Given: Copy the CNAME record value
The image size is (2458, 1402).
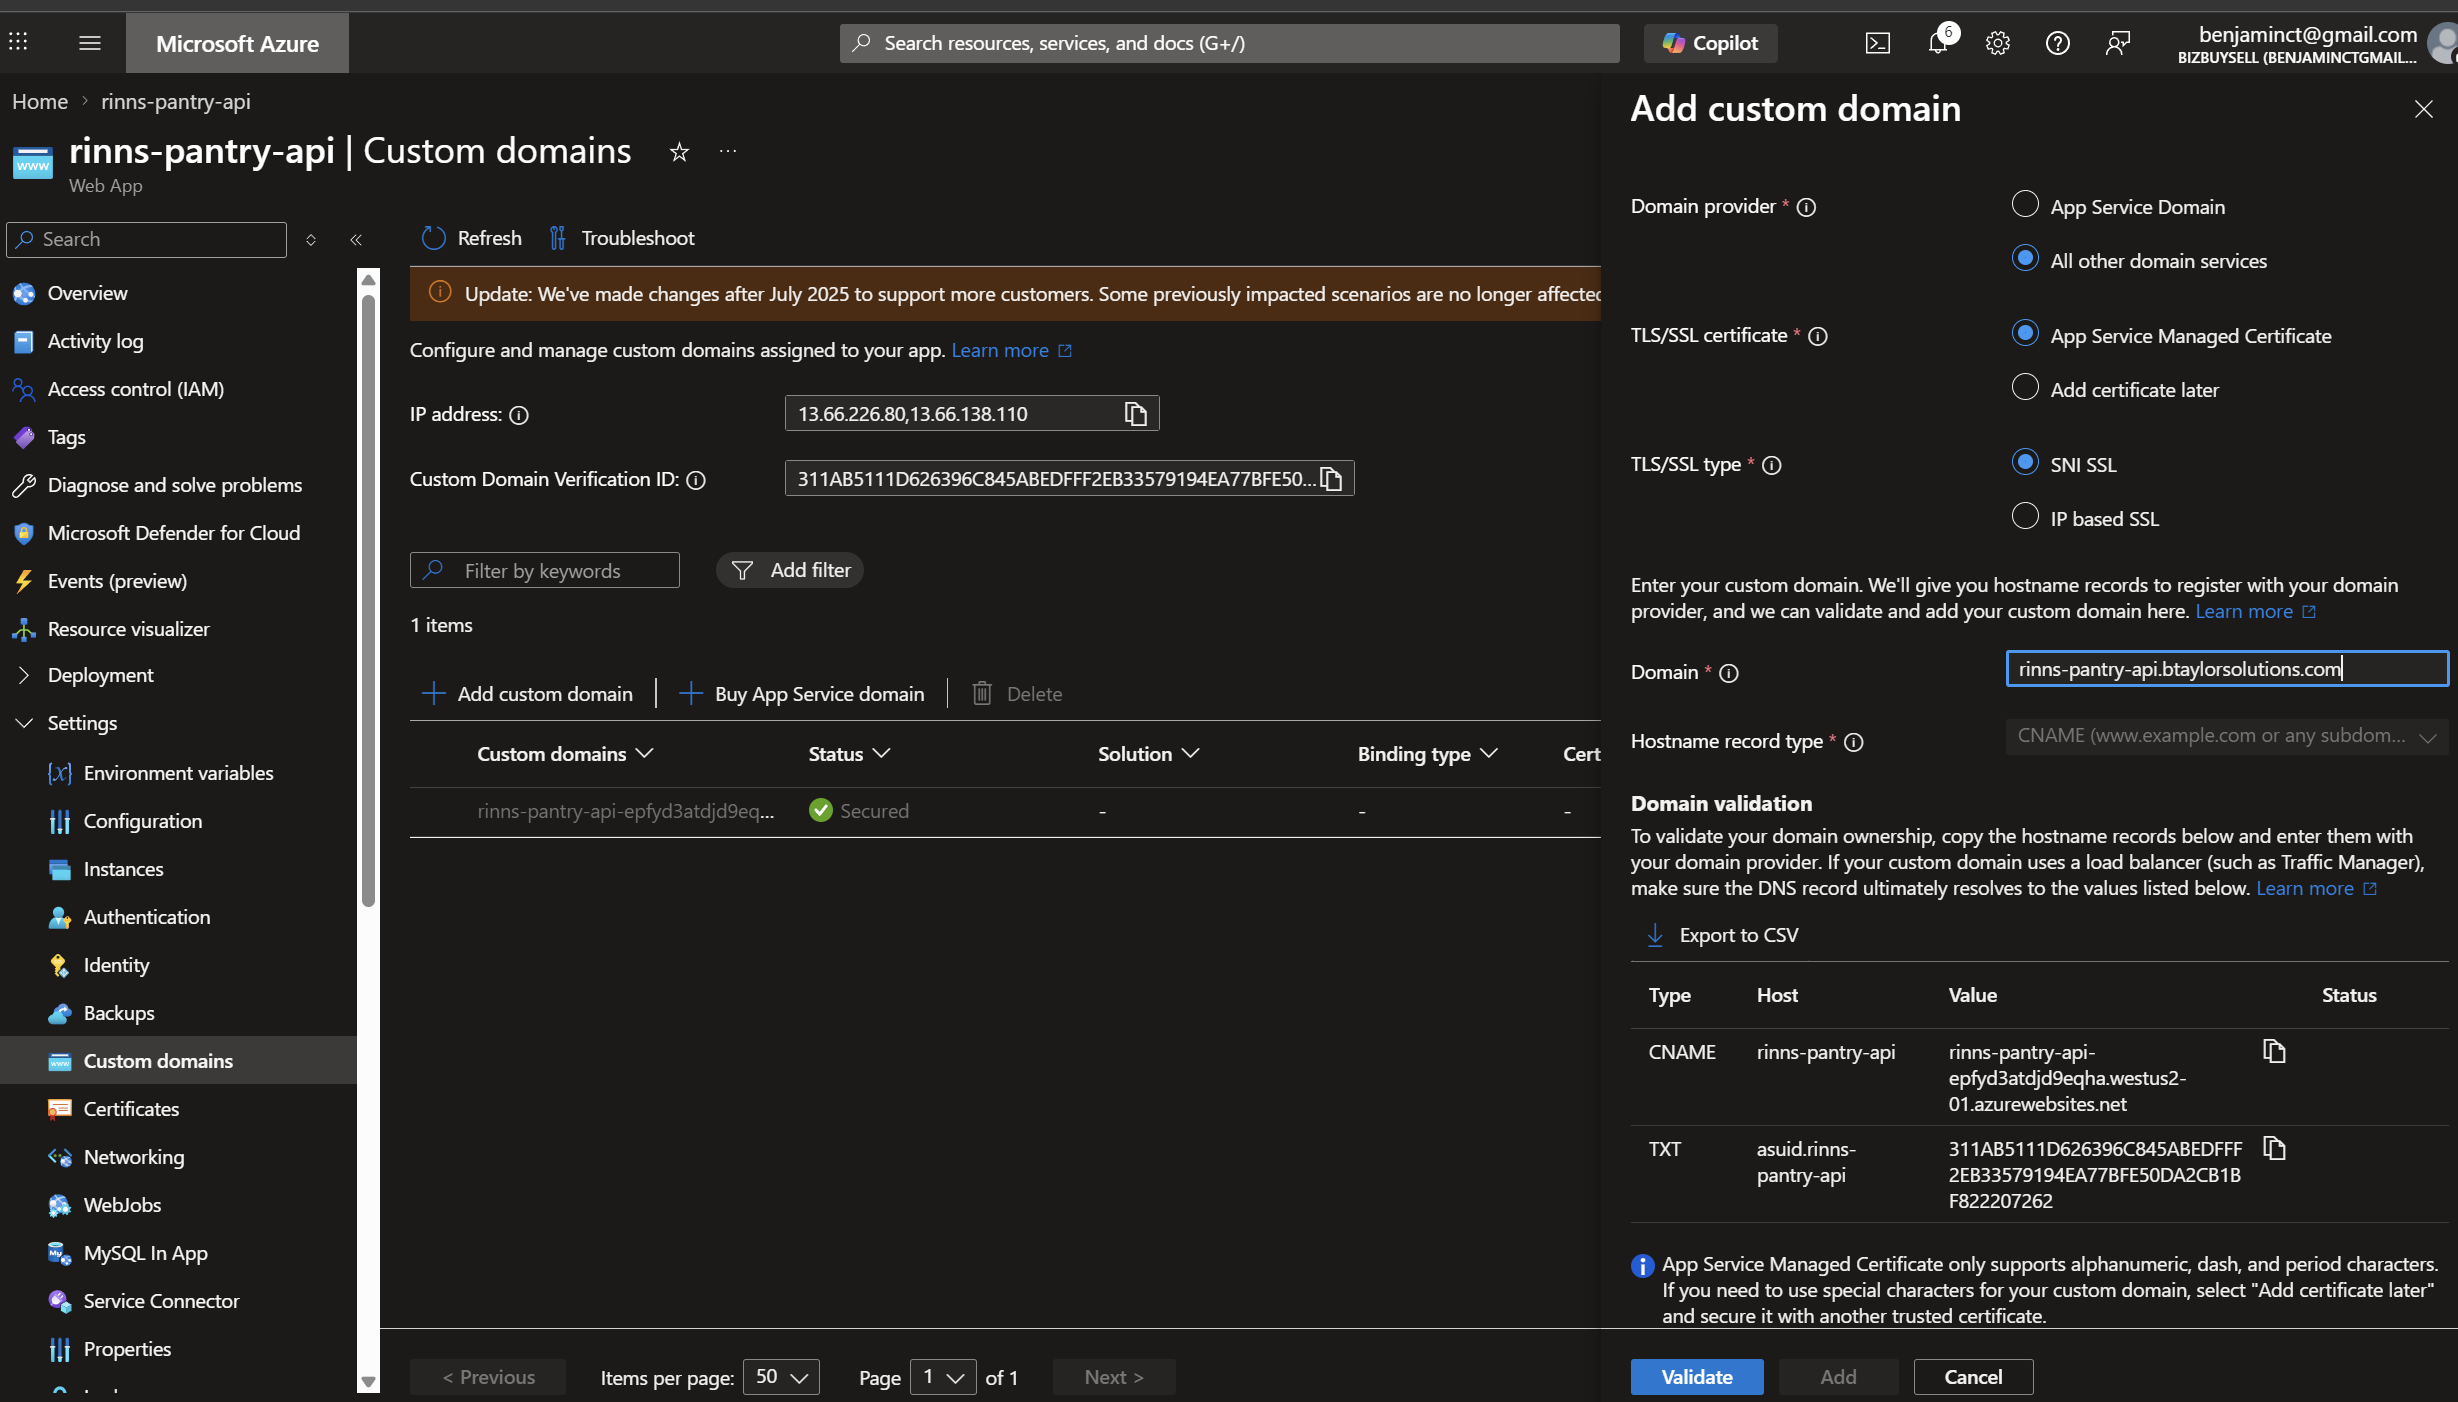Looking at the screenshot, I should [x=2274, y=1051].
